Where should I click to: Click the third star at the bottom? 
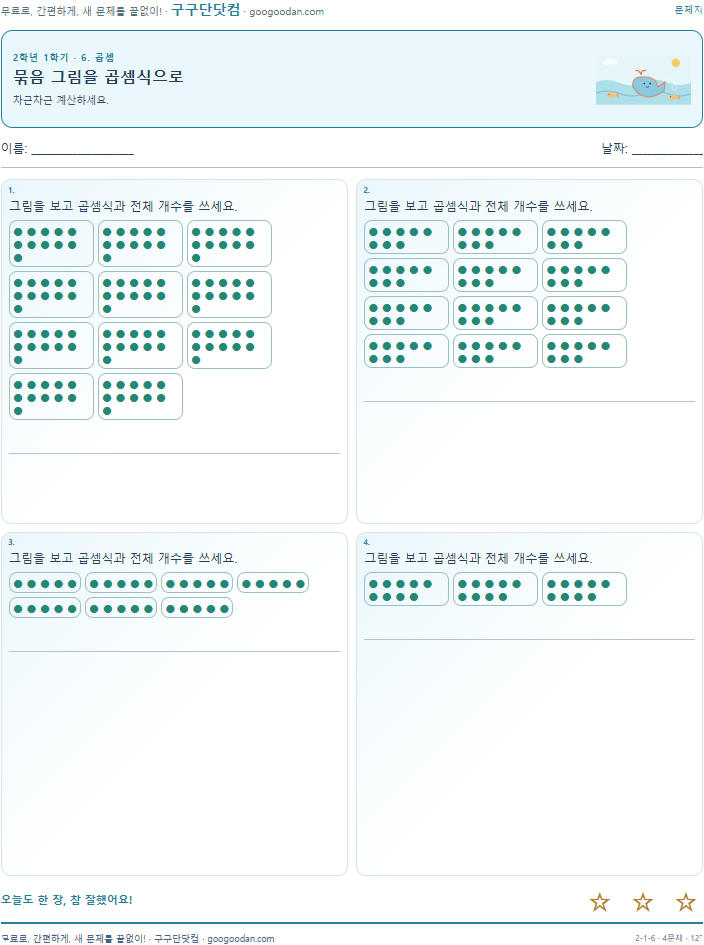coord(686,902)
